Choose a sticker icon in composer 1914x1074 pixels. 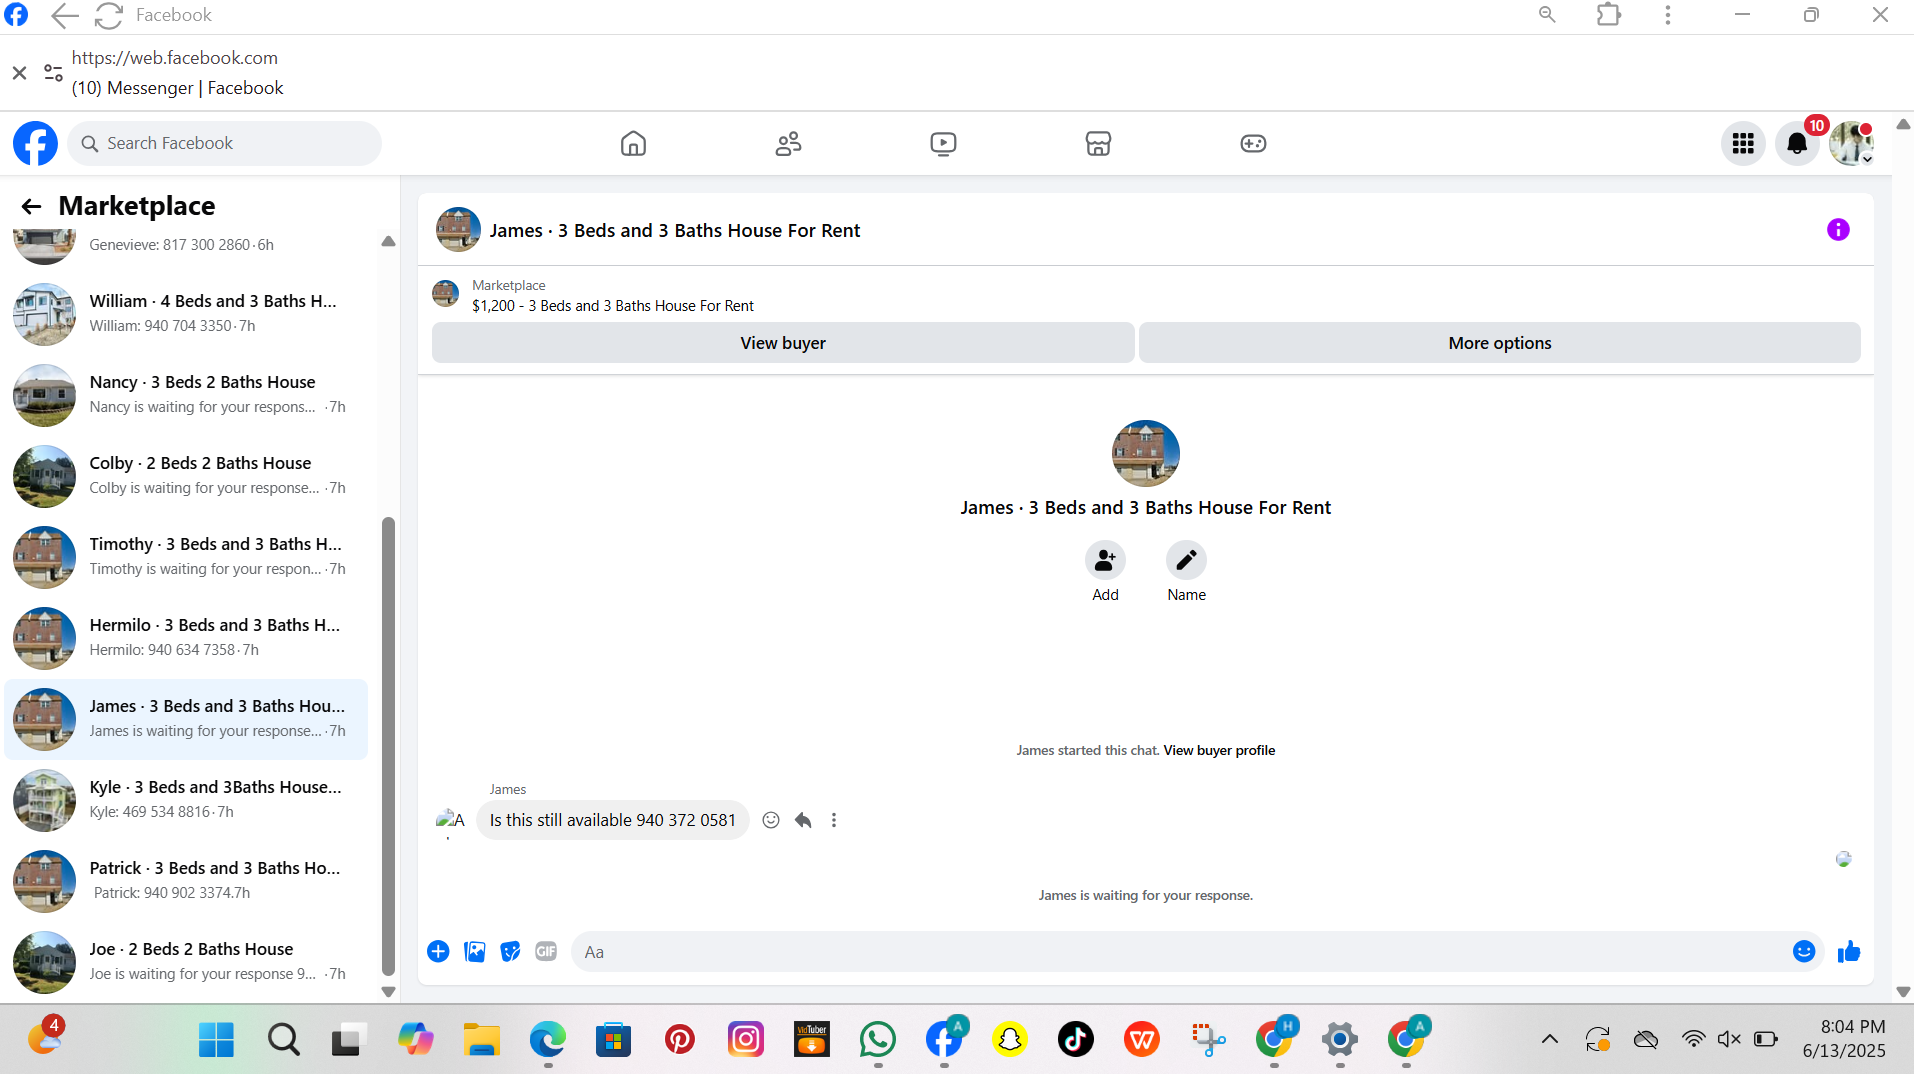pos(510,951)
